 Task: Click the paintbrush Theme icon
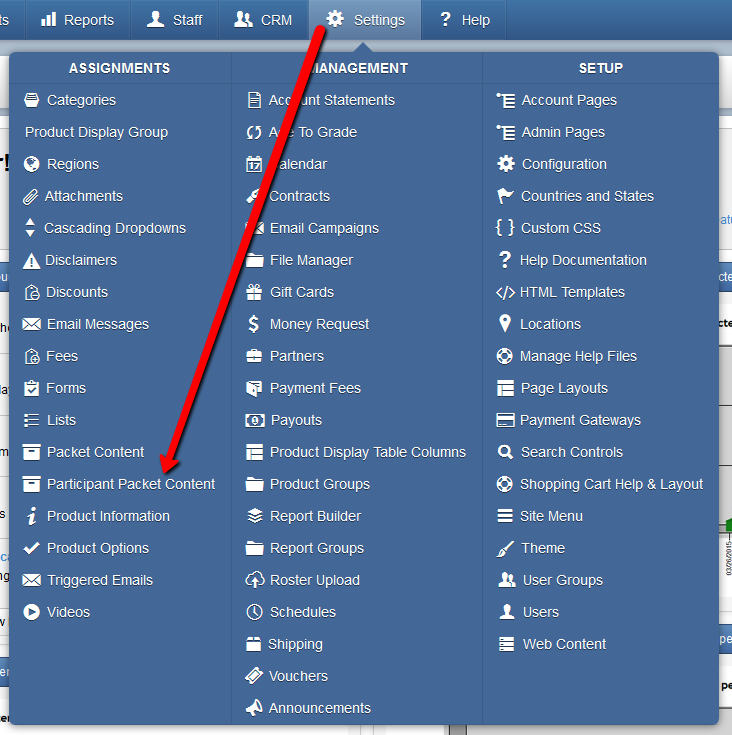click(505, 548)
